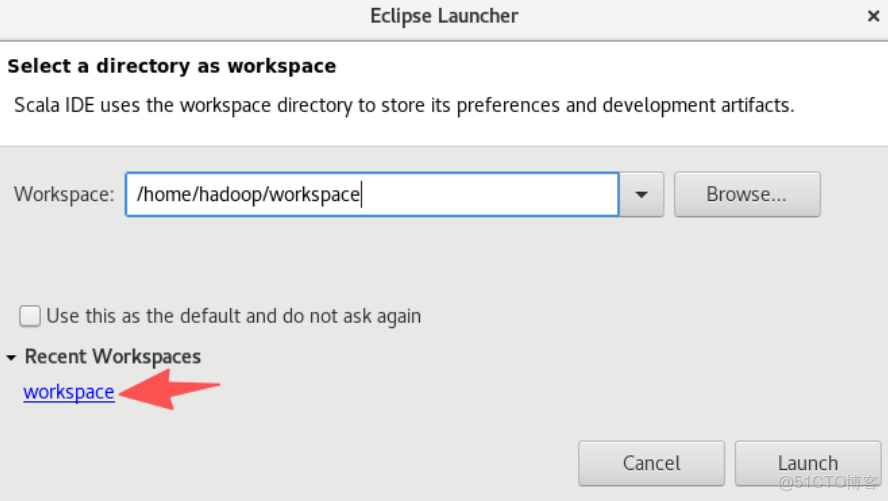This screenshot has height=501, width=888.
Task: Open the recent 'workspace' link
Action: pyautogui.click(x=68, y=392)
